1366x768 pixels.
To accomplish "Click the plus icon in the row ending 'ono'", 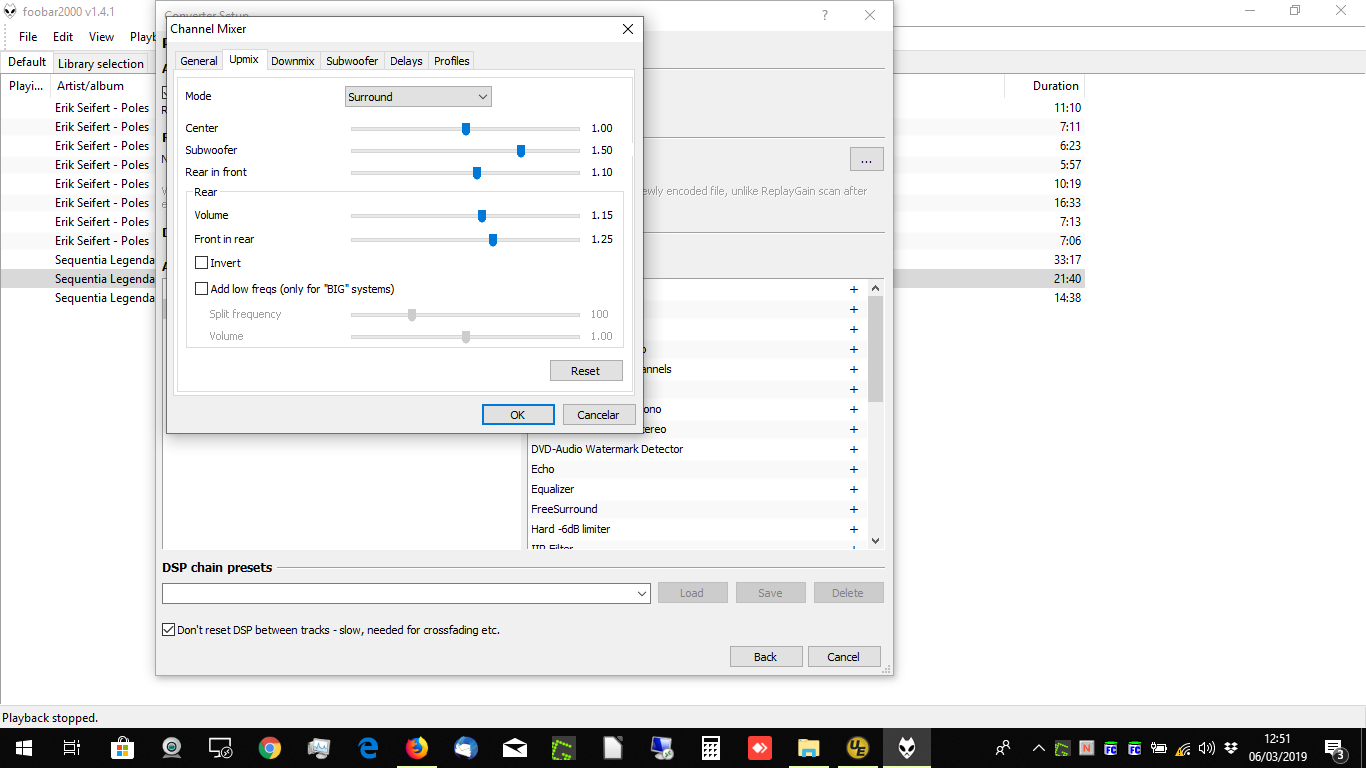I will tap(854, 409).
